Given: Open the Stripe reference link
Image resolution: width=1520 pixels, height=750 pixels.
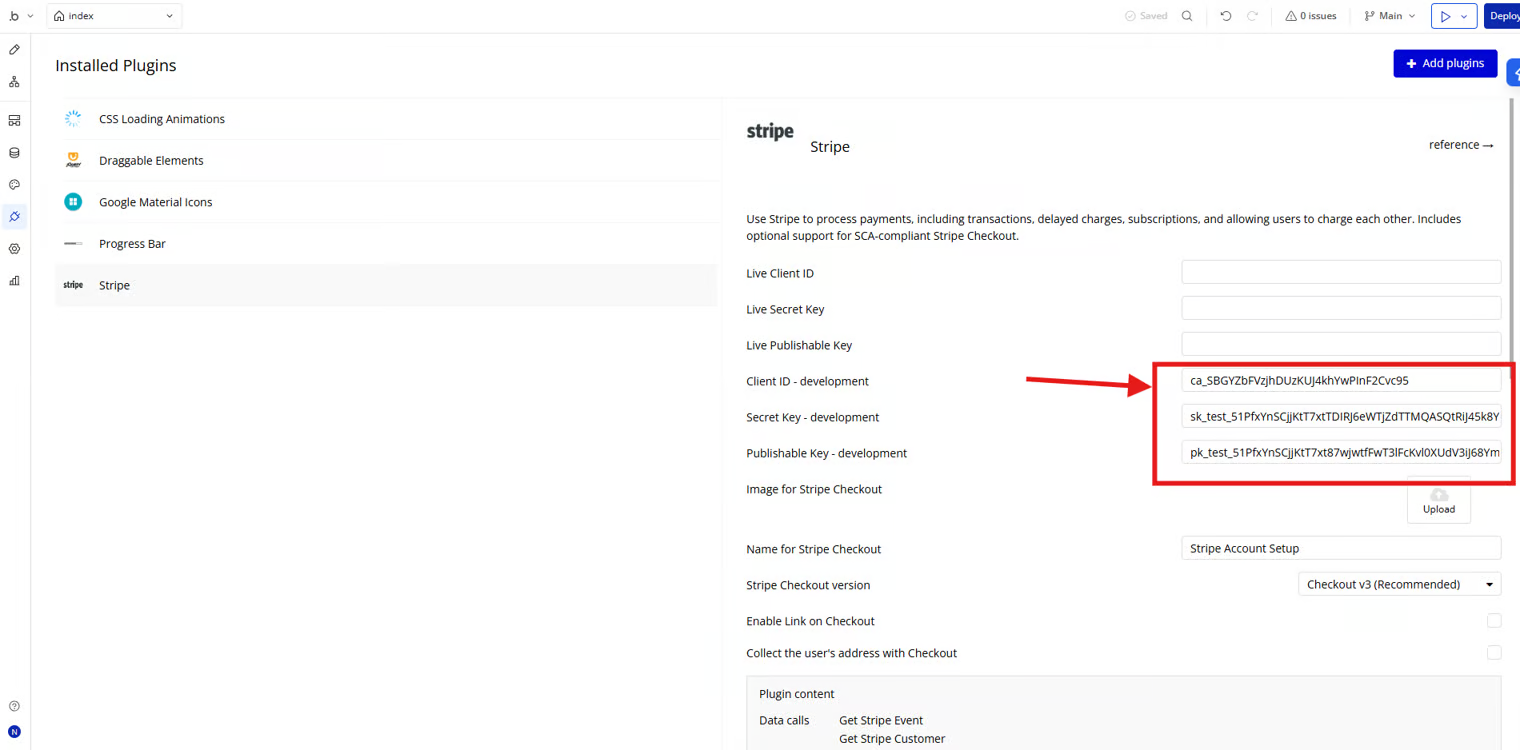Looking at the screenshot, I should tap(1461, 145).
